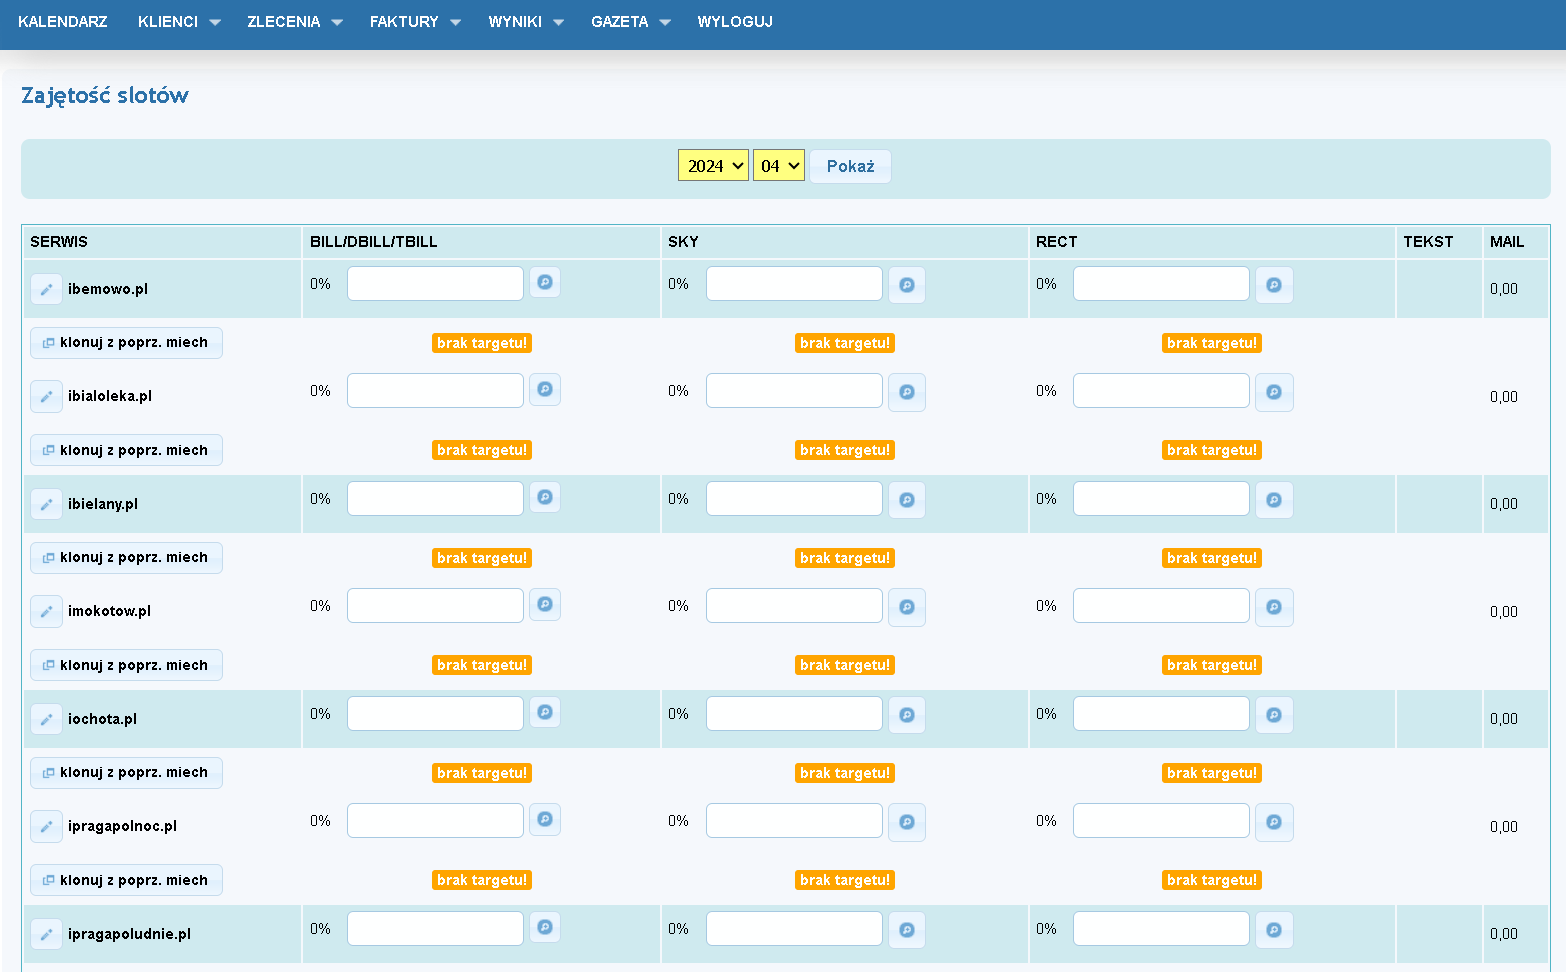
Task: Click the BILL input field for ibemowo.pl
Action: pyautogui.click(x=435, y=284)
